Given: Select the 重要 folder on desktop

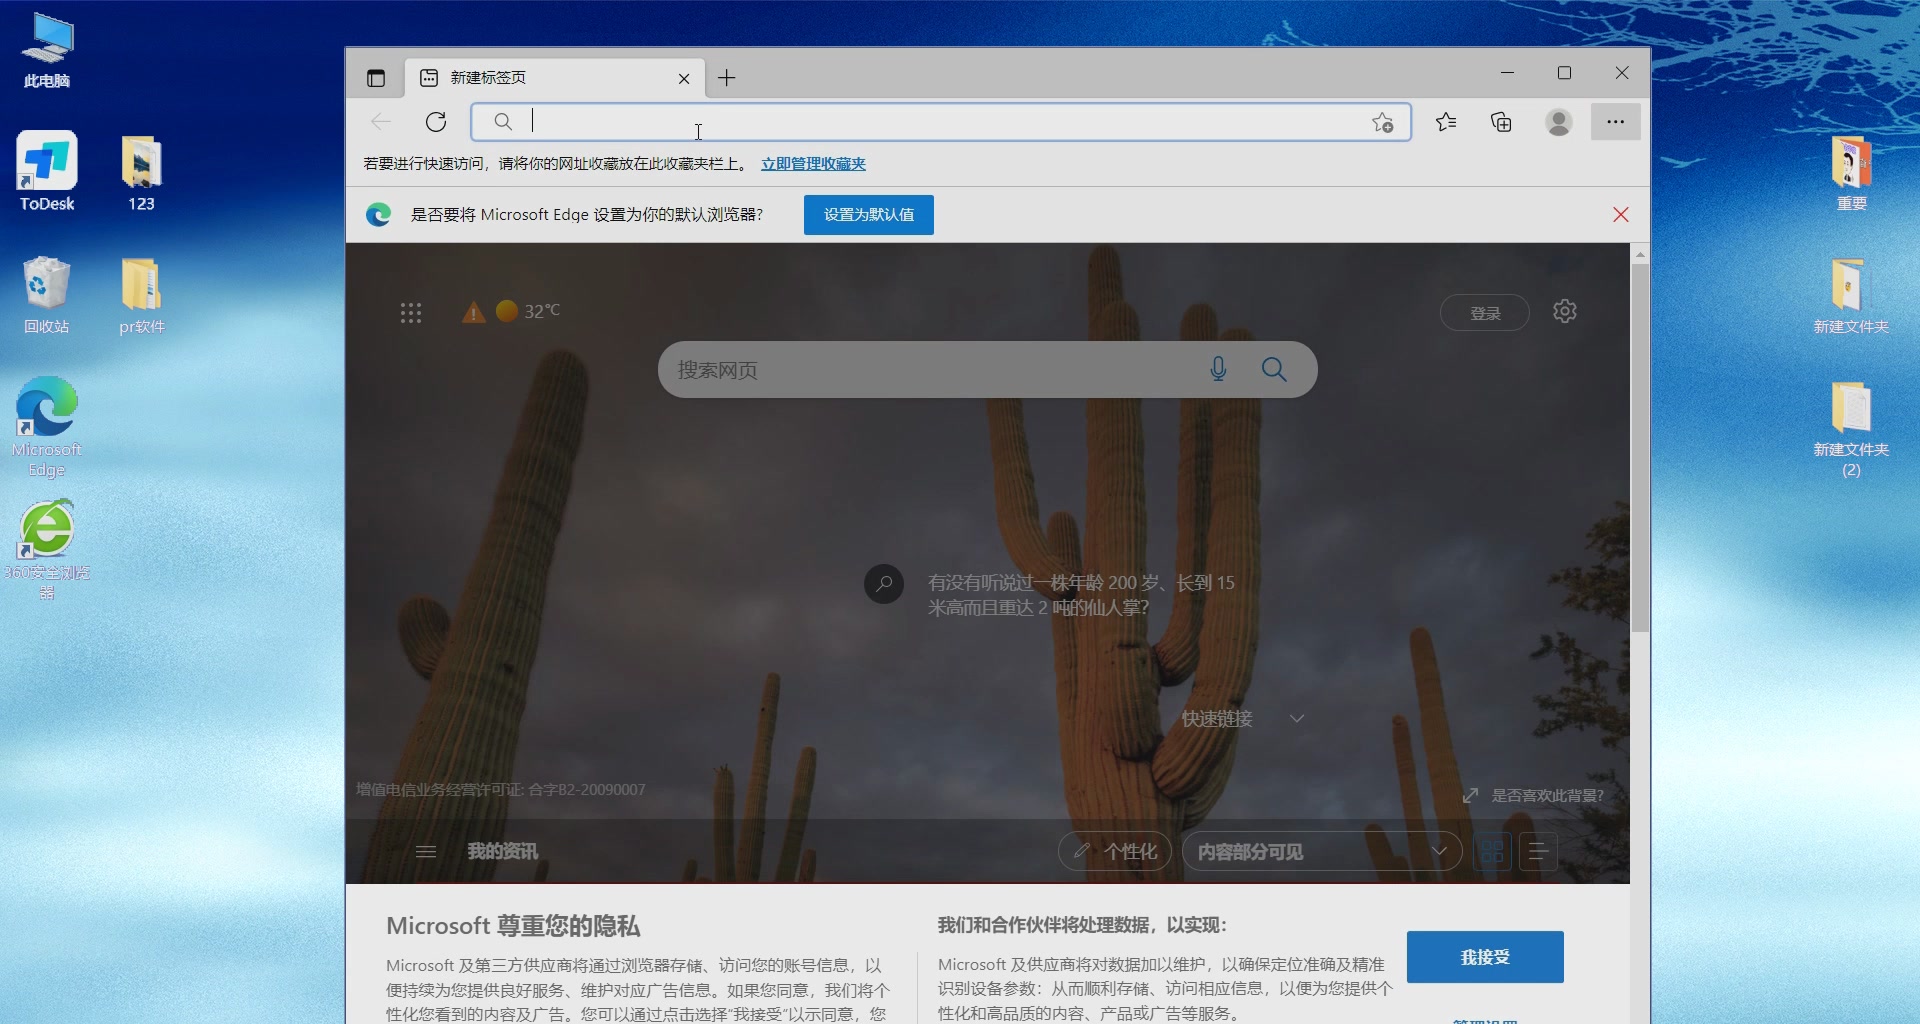Looking at the screenshot, I should coord(1851,173).
